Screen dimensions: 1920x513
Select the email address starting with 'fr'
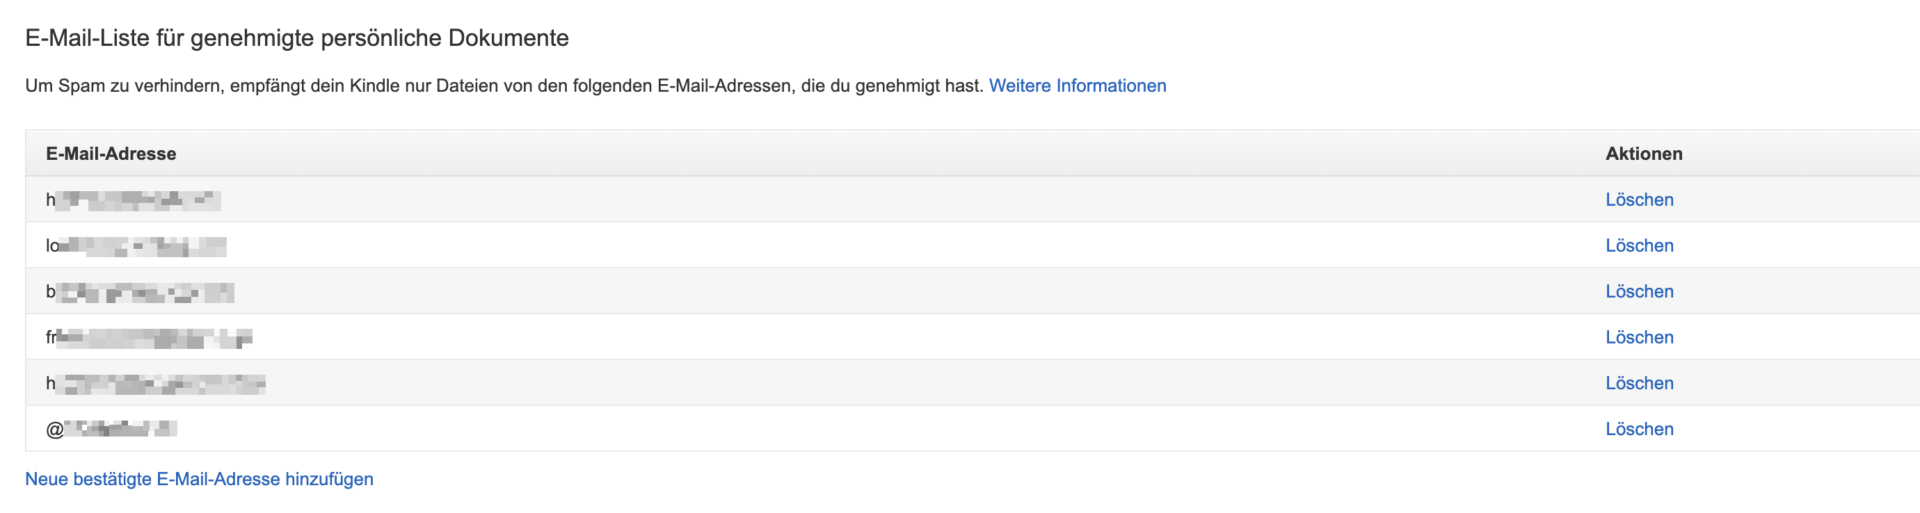pos(149,338)
